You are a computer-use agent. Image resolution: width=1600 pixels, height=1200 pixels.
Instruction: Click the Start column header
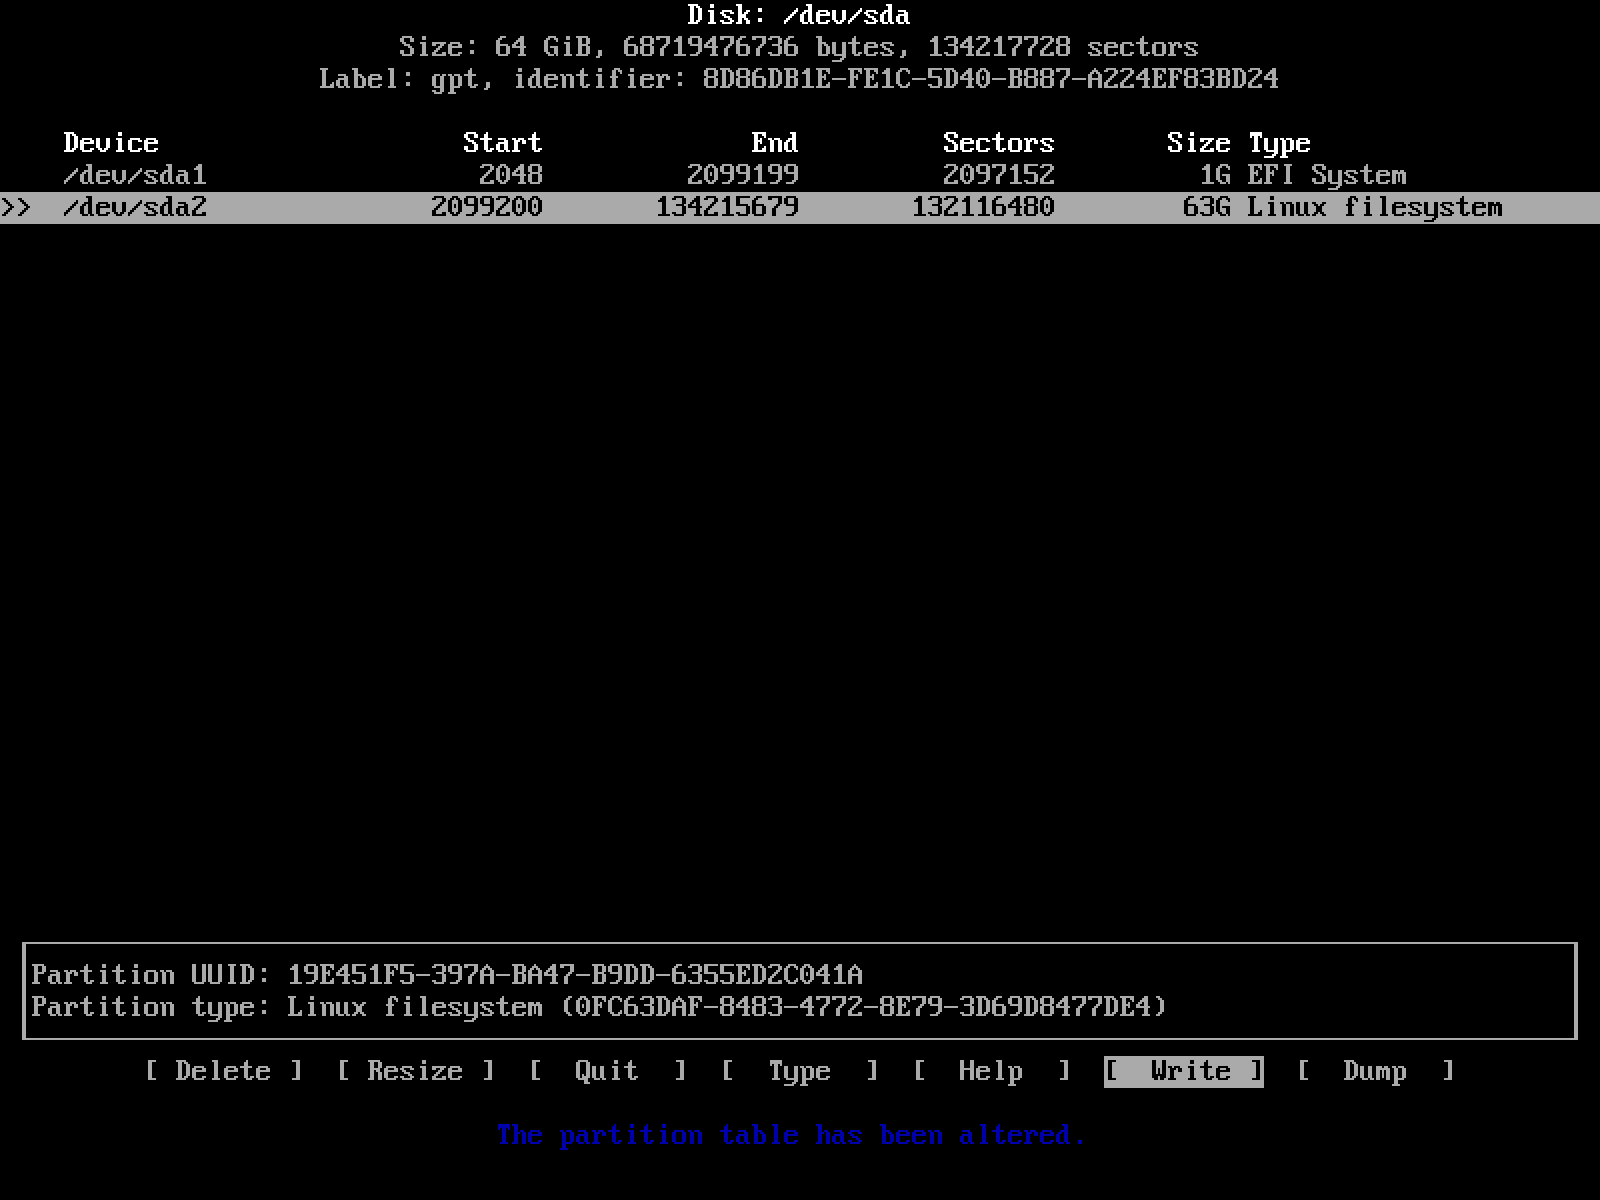point(502,143)
